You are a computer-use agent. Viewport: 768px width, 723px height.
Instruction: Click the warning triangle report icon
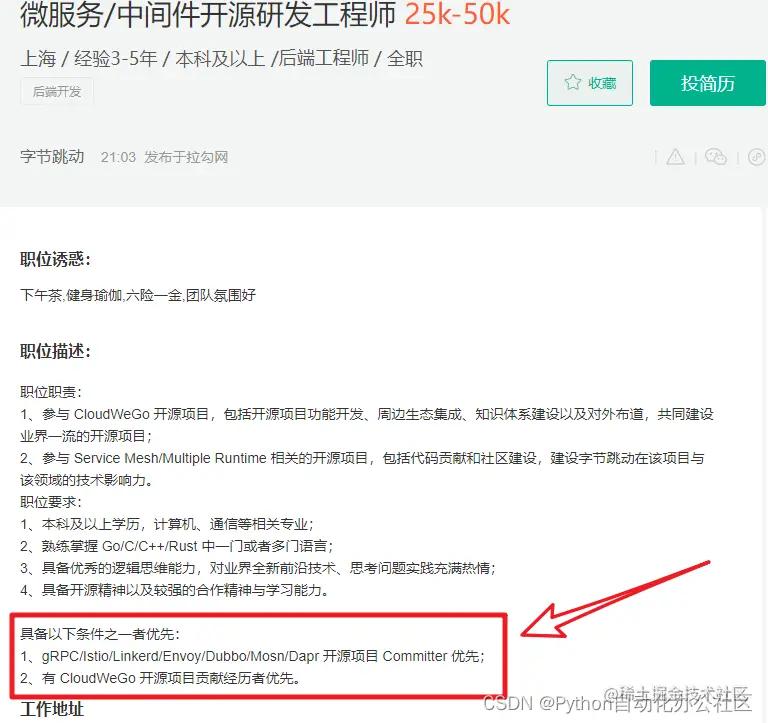[x=675, y=157]
